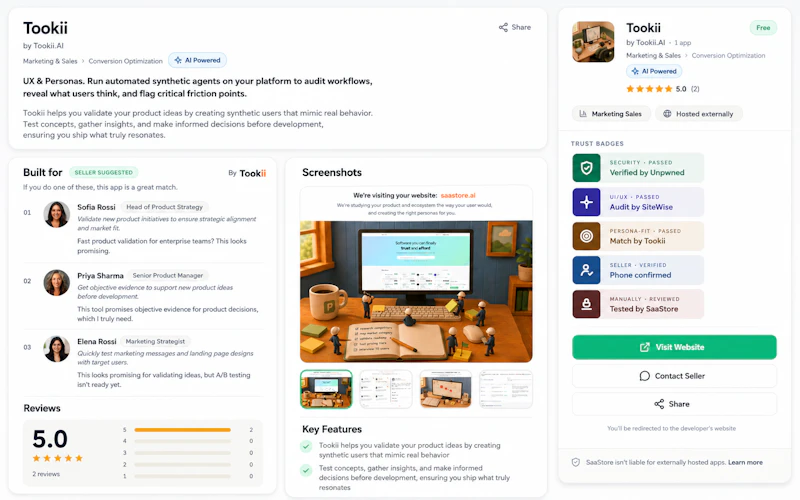Click the green shield Security Passed badge icon

[x=586, y=168]
